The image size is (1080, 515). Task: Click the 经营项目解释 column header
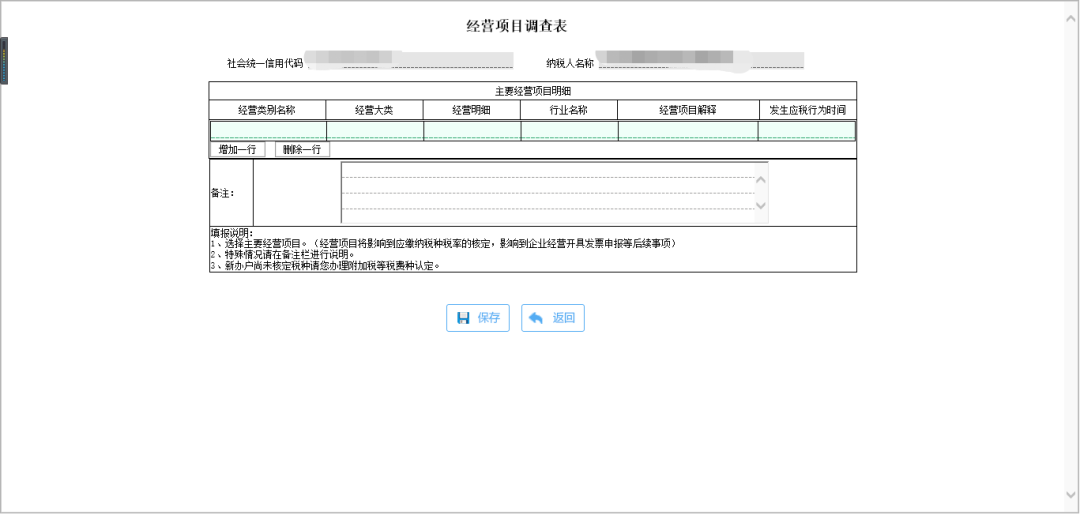(x=688, y=110)
